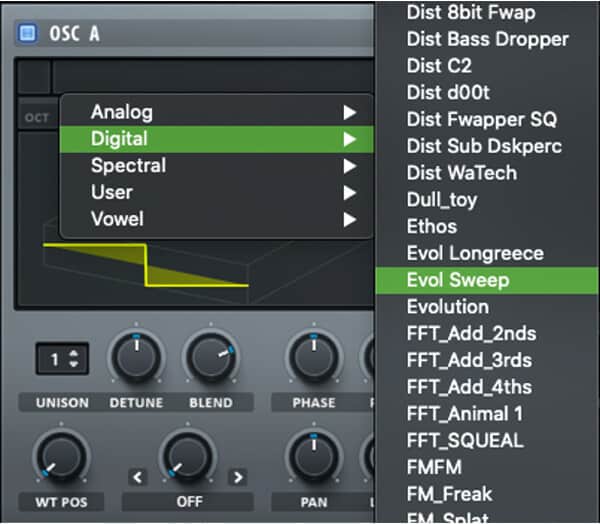Click the Digital row arrow
This screenshot has width=600, height=524.
pos(350,139)
